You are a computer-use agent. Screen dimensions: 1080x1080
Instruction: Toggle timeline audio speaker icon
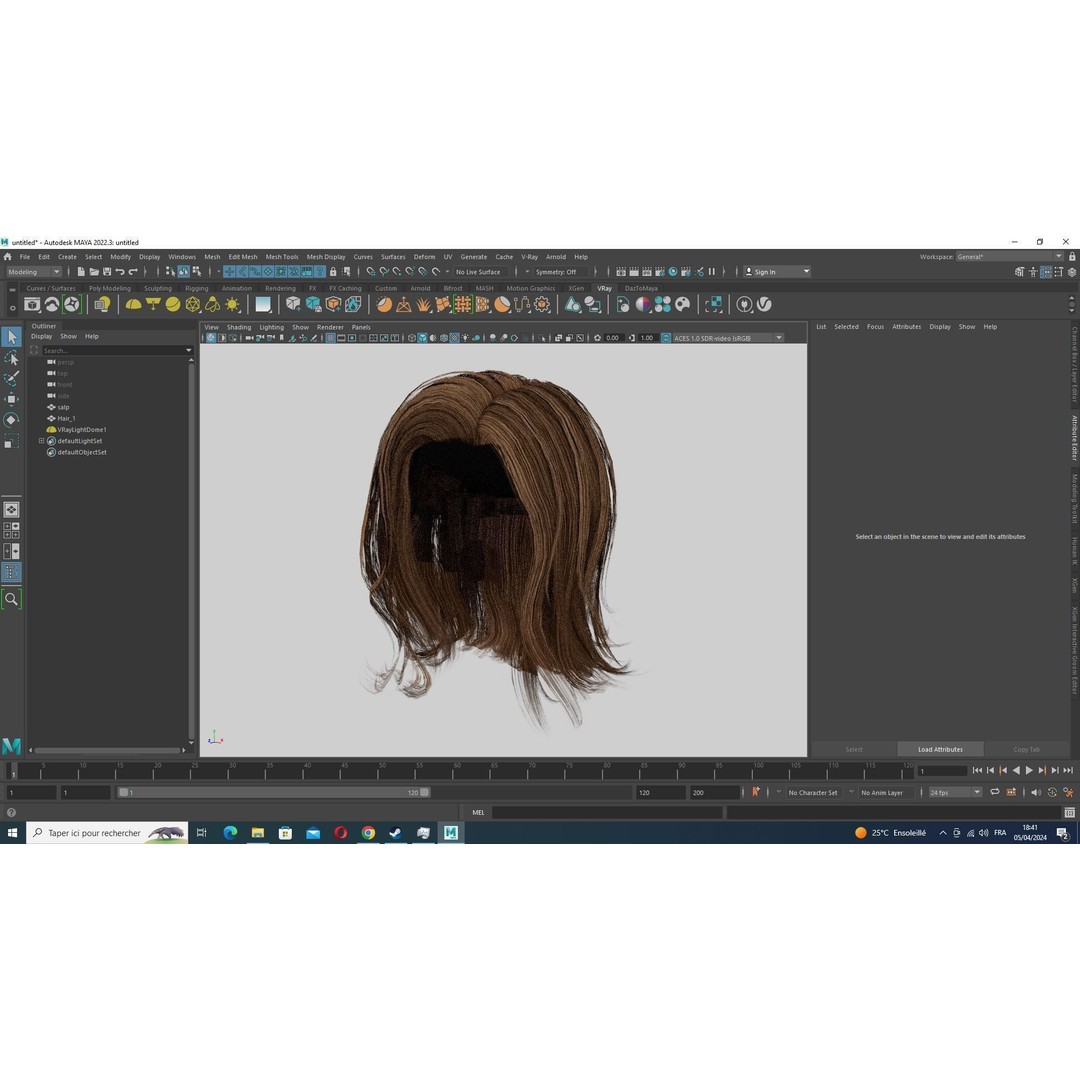[x=1036, y=793]
